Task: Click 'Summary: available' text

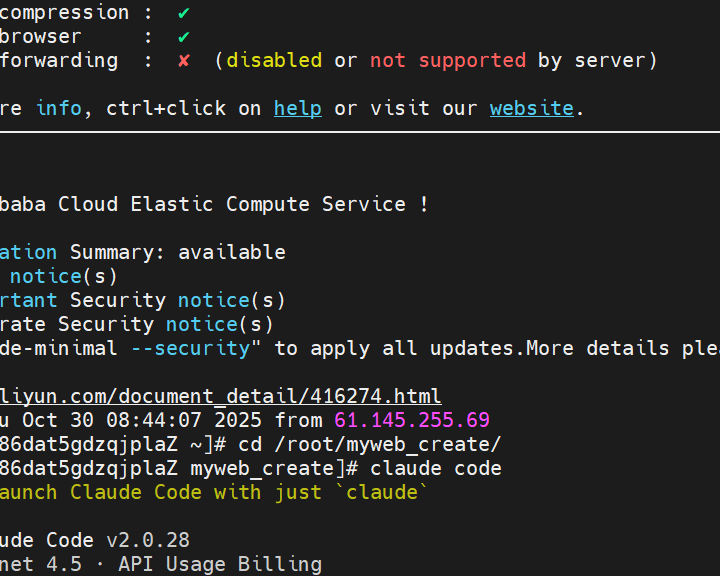Action: point(178,252)
